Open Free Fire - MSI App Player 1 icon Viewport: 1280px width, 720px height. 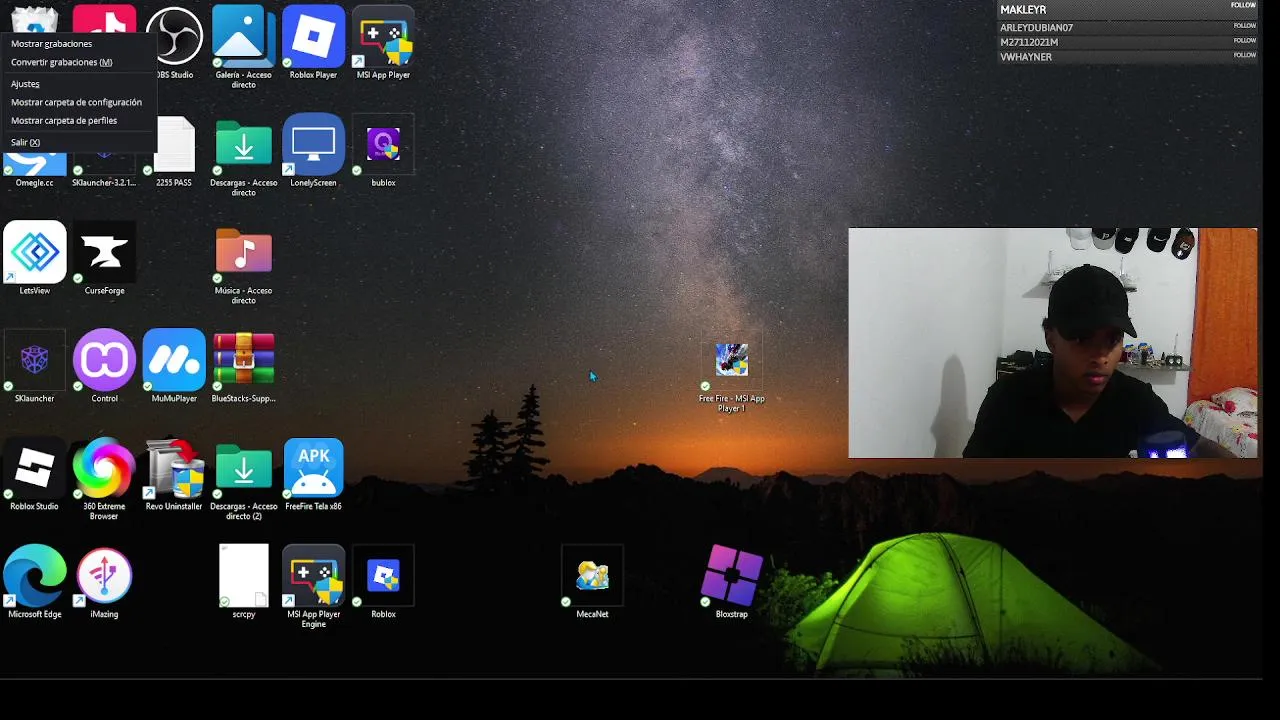point(731,361)
